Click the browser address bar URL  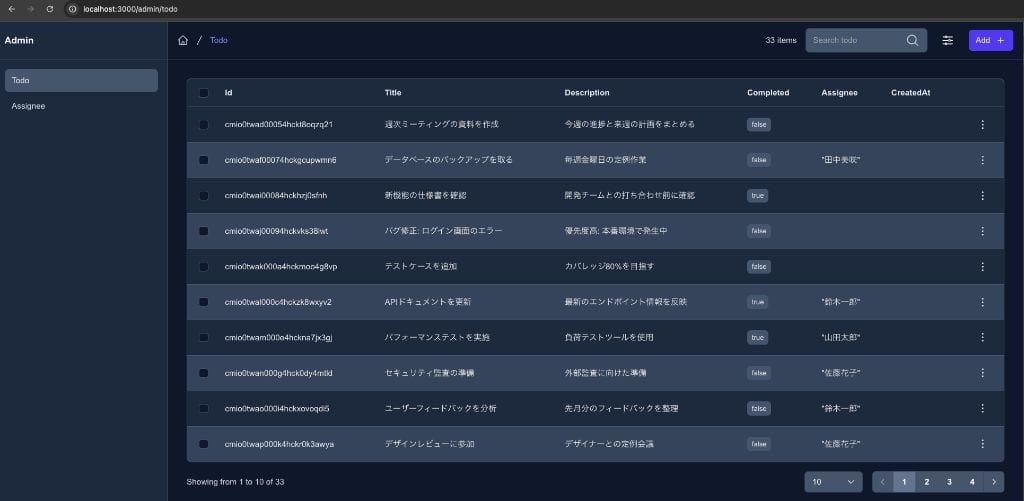coord(130,9)
